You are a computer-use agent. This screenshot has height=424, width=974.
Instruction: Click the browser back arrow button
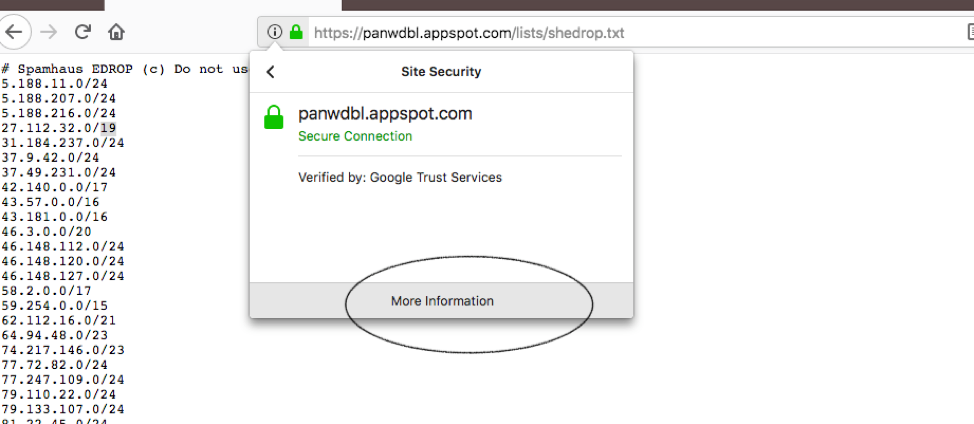(13, 32)
